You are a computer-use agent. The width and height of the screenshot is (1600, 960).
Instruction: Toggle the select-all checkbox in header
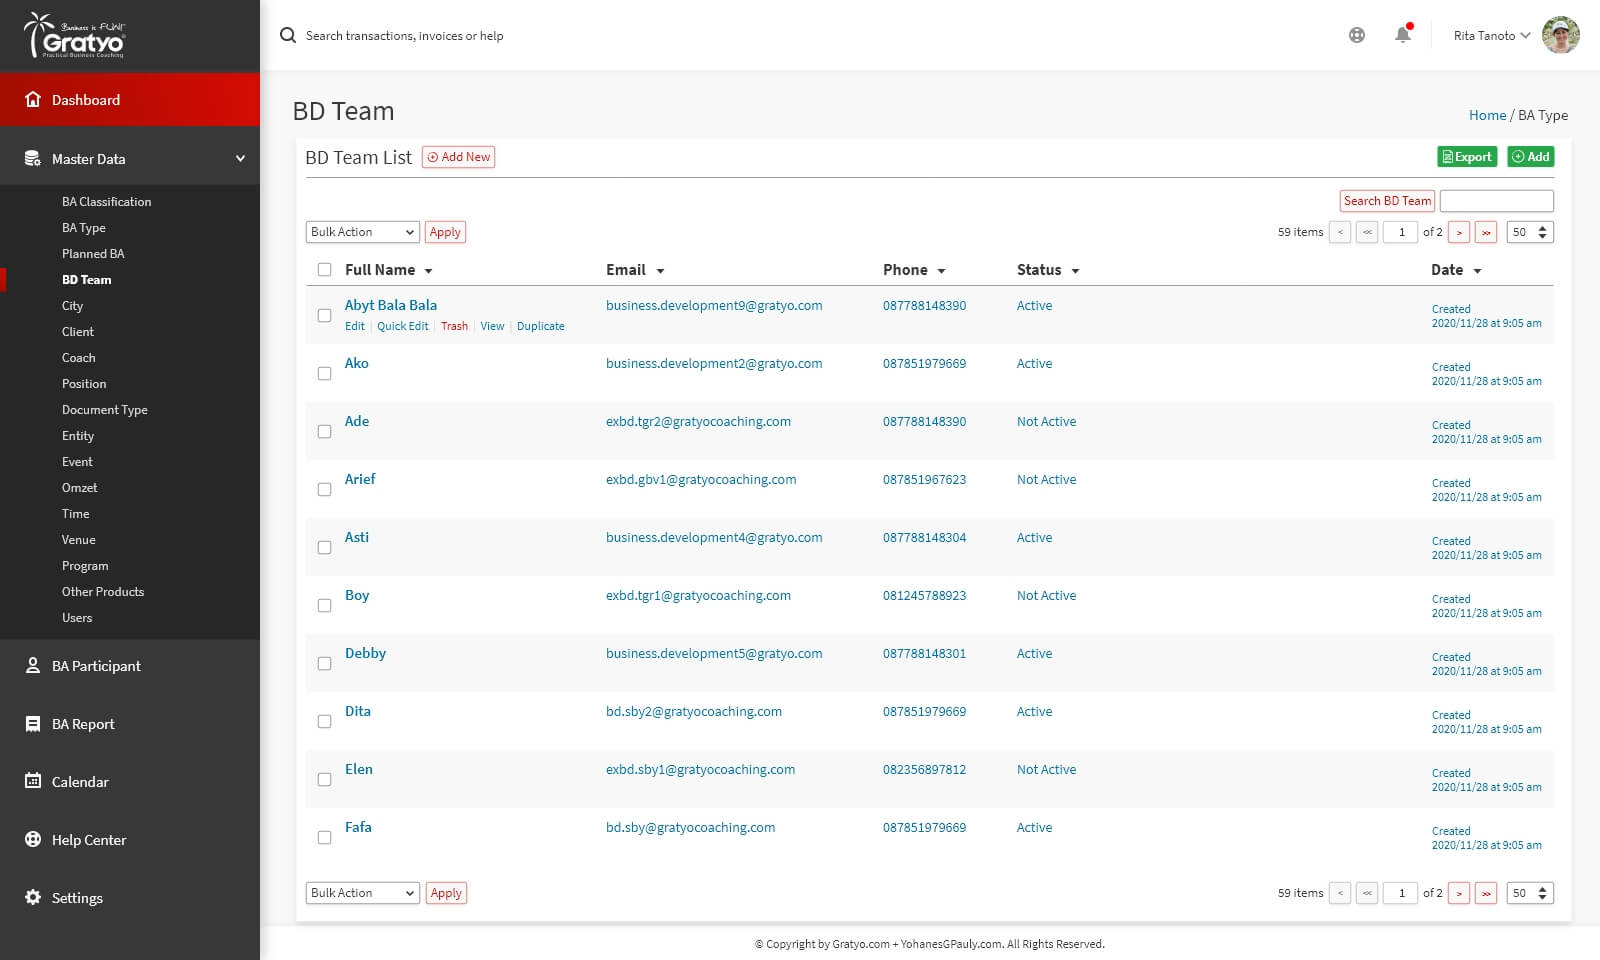[x=324, y=269]
